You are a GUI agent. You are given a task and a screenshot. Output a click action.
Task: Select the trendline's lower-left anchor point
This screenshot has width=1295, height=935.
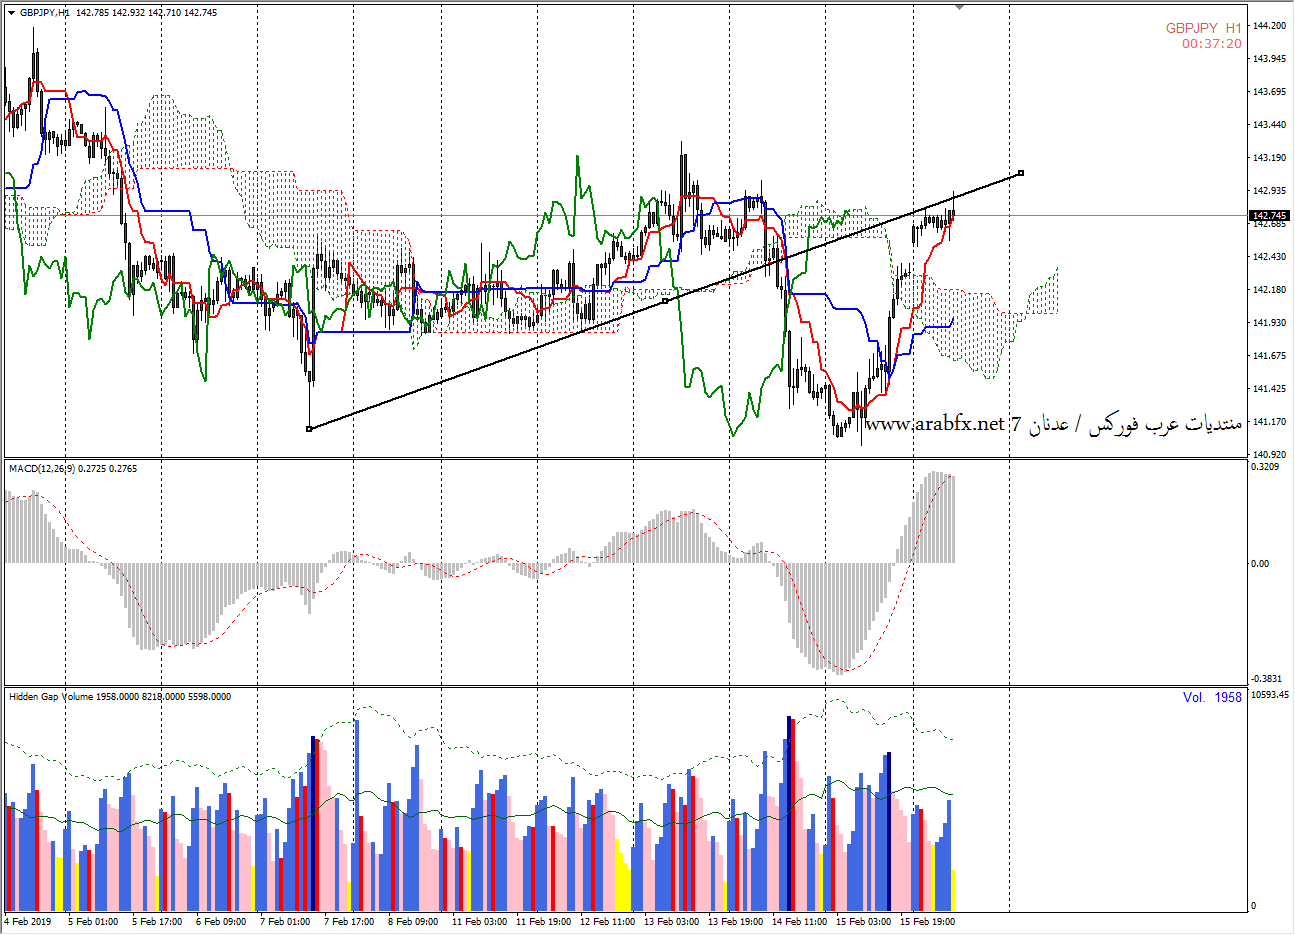[x=309, y=429]
